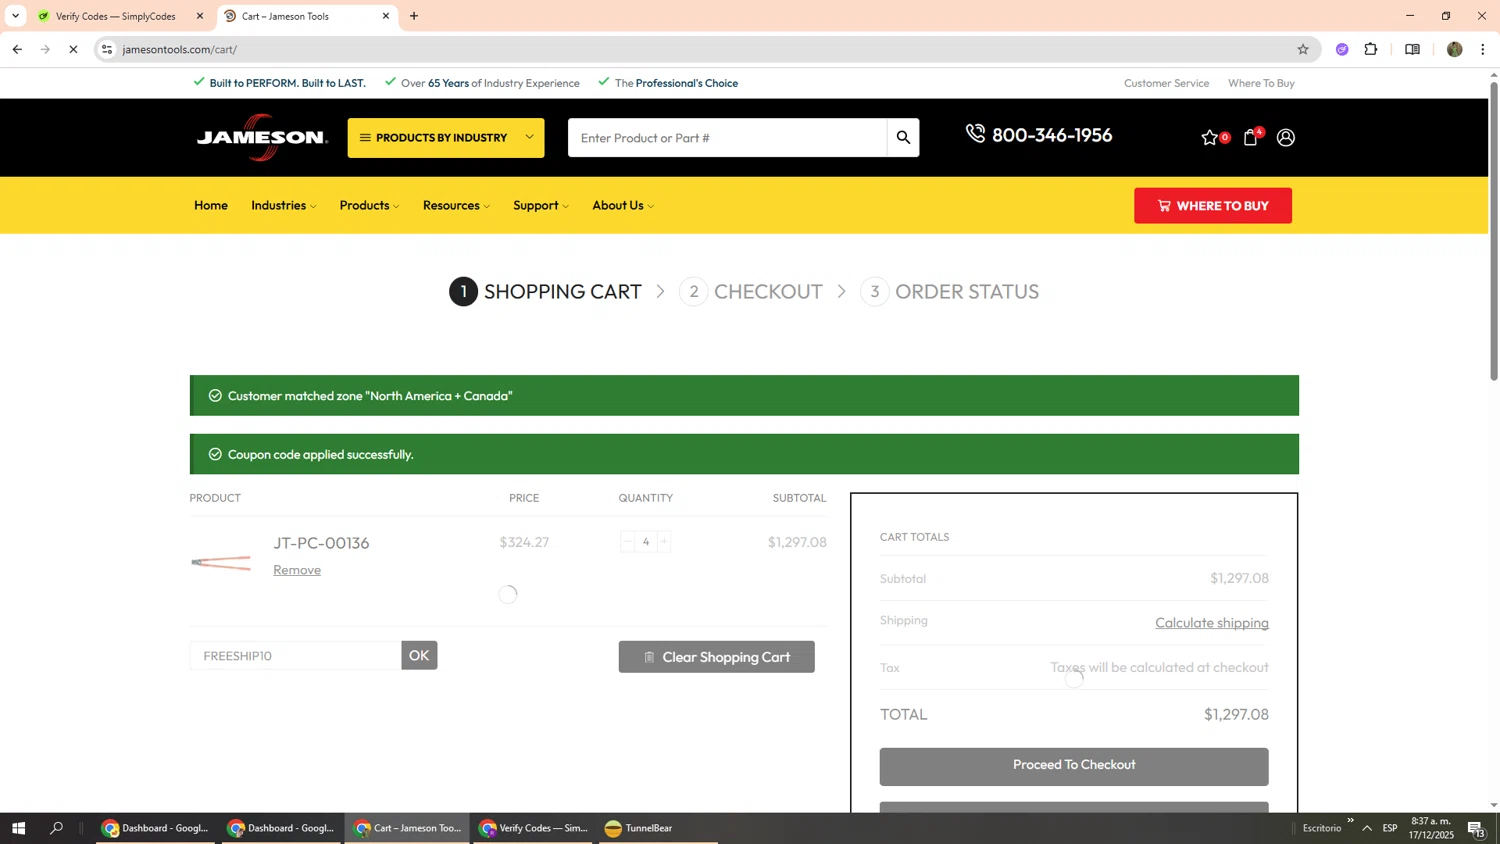This screenshot has height=844, width=1500.
Task: Close the Cart Jameson Tools tab
Action: [x=385, y=16]
